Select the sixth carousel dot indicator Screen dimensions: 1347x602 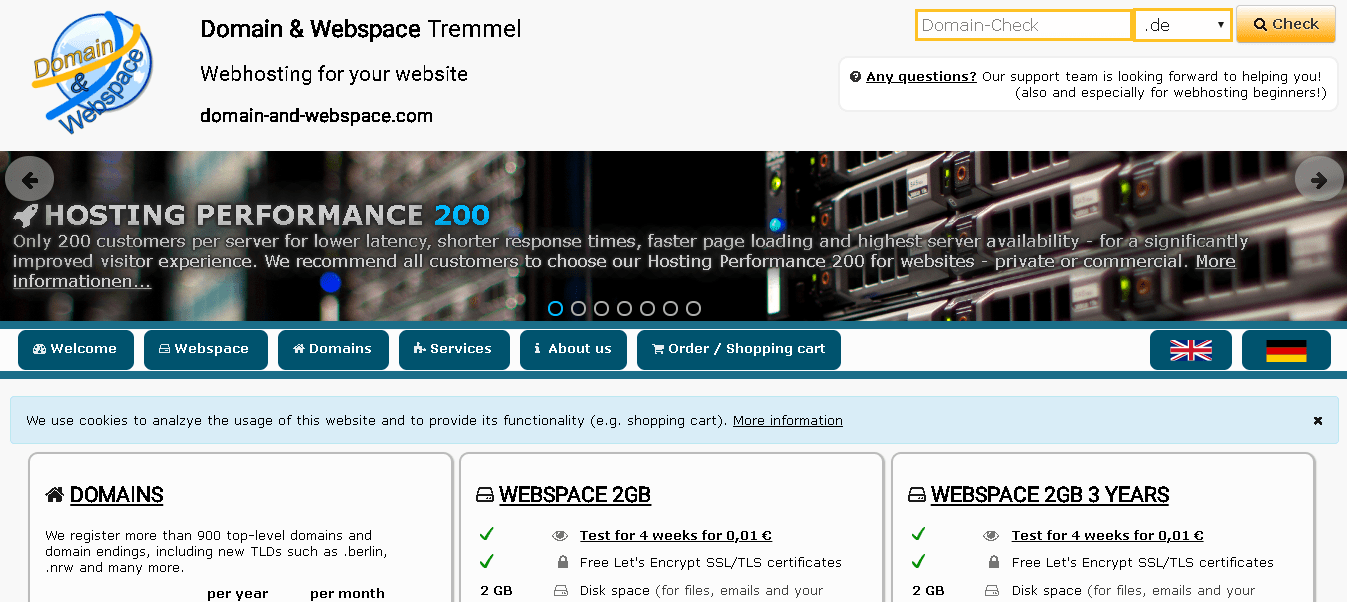point(670,308)
